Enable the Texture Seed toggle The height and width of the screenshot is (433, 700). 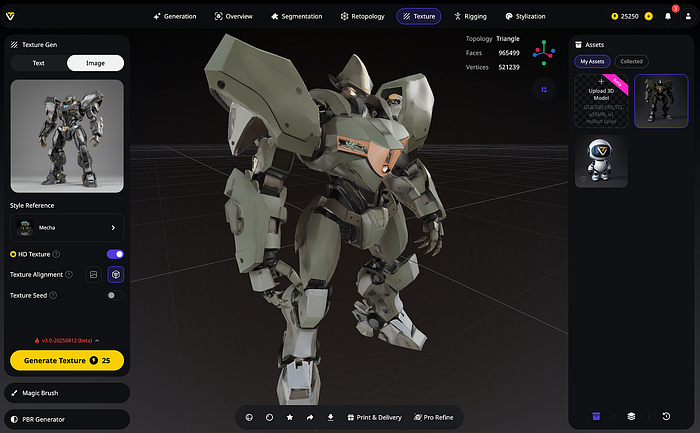click(115, 295)
